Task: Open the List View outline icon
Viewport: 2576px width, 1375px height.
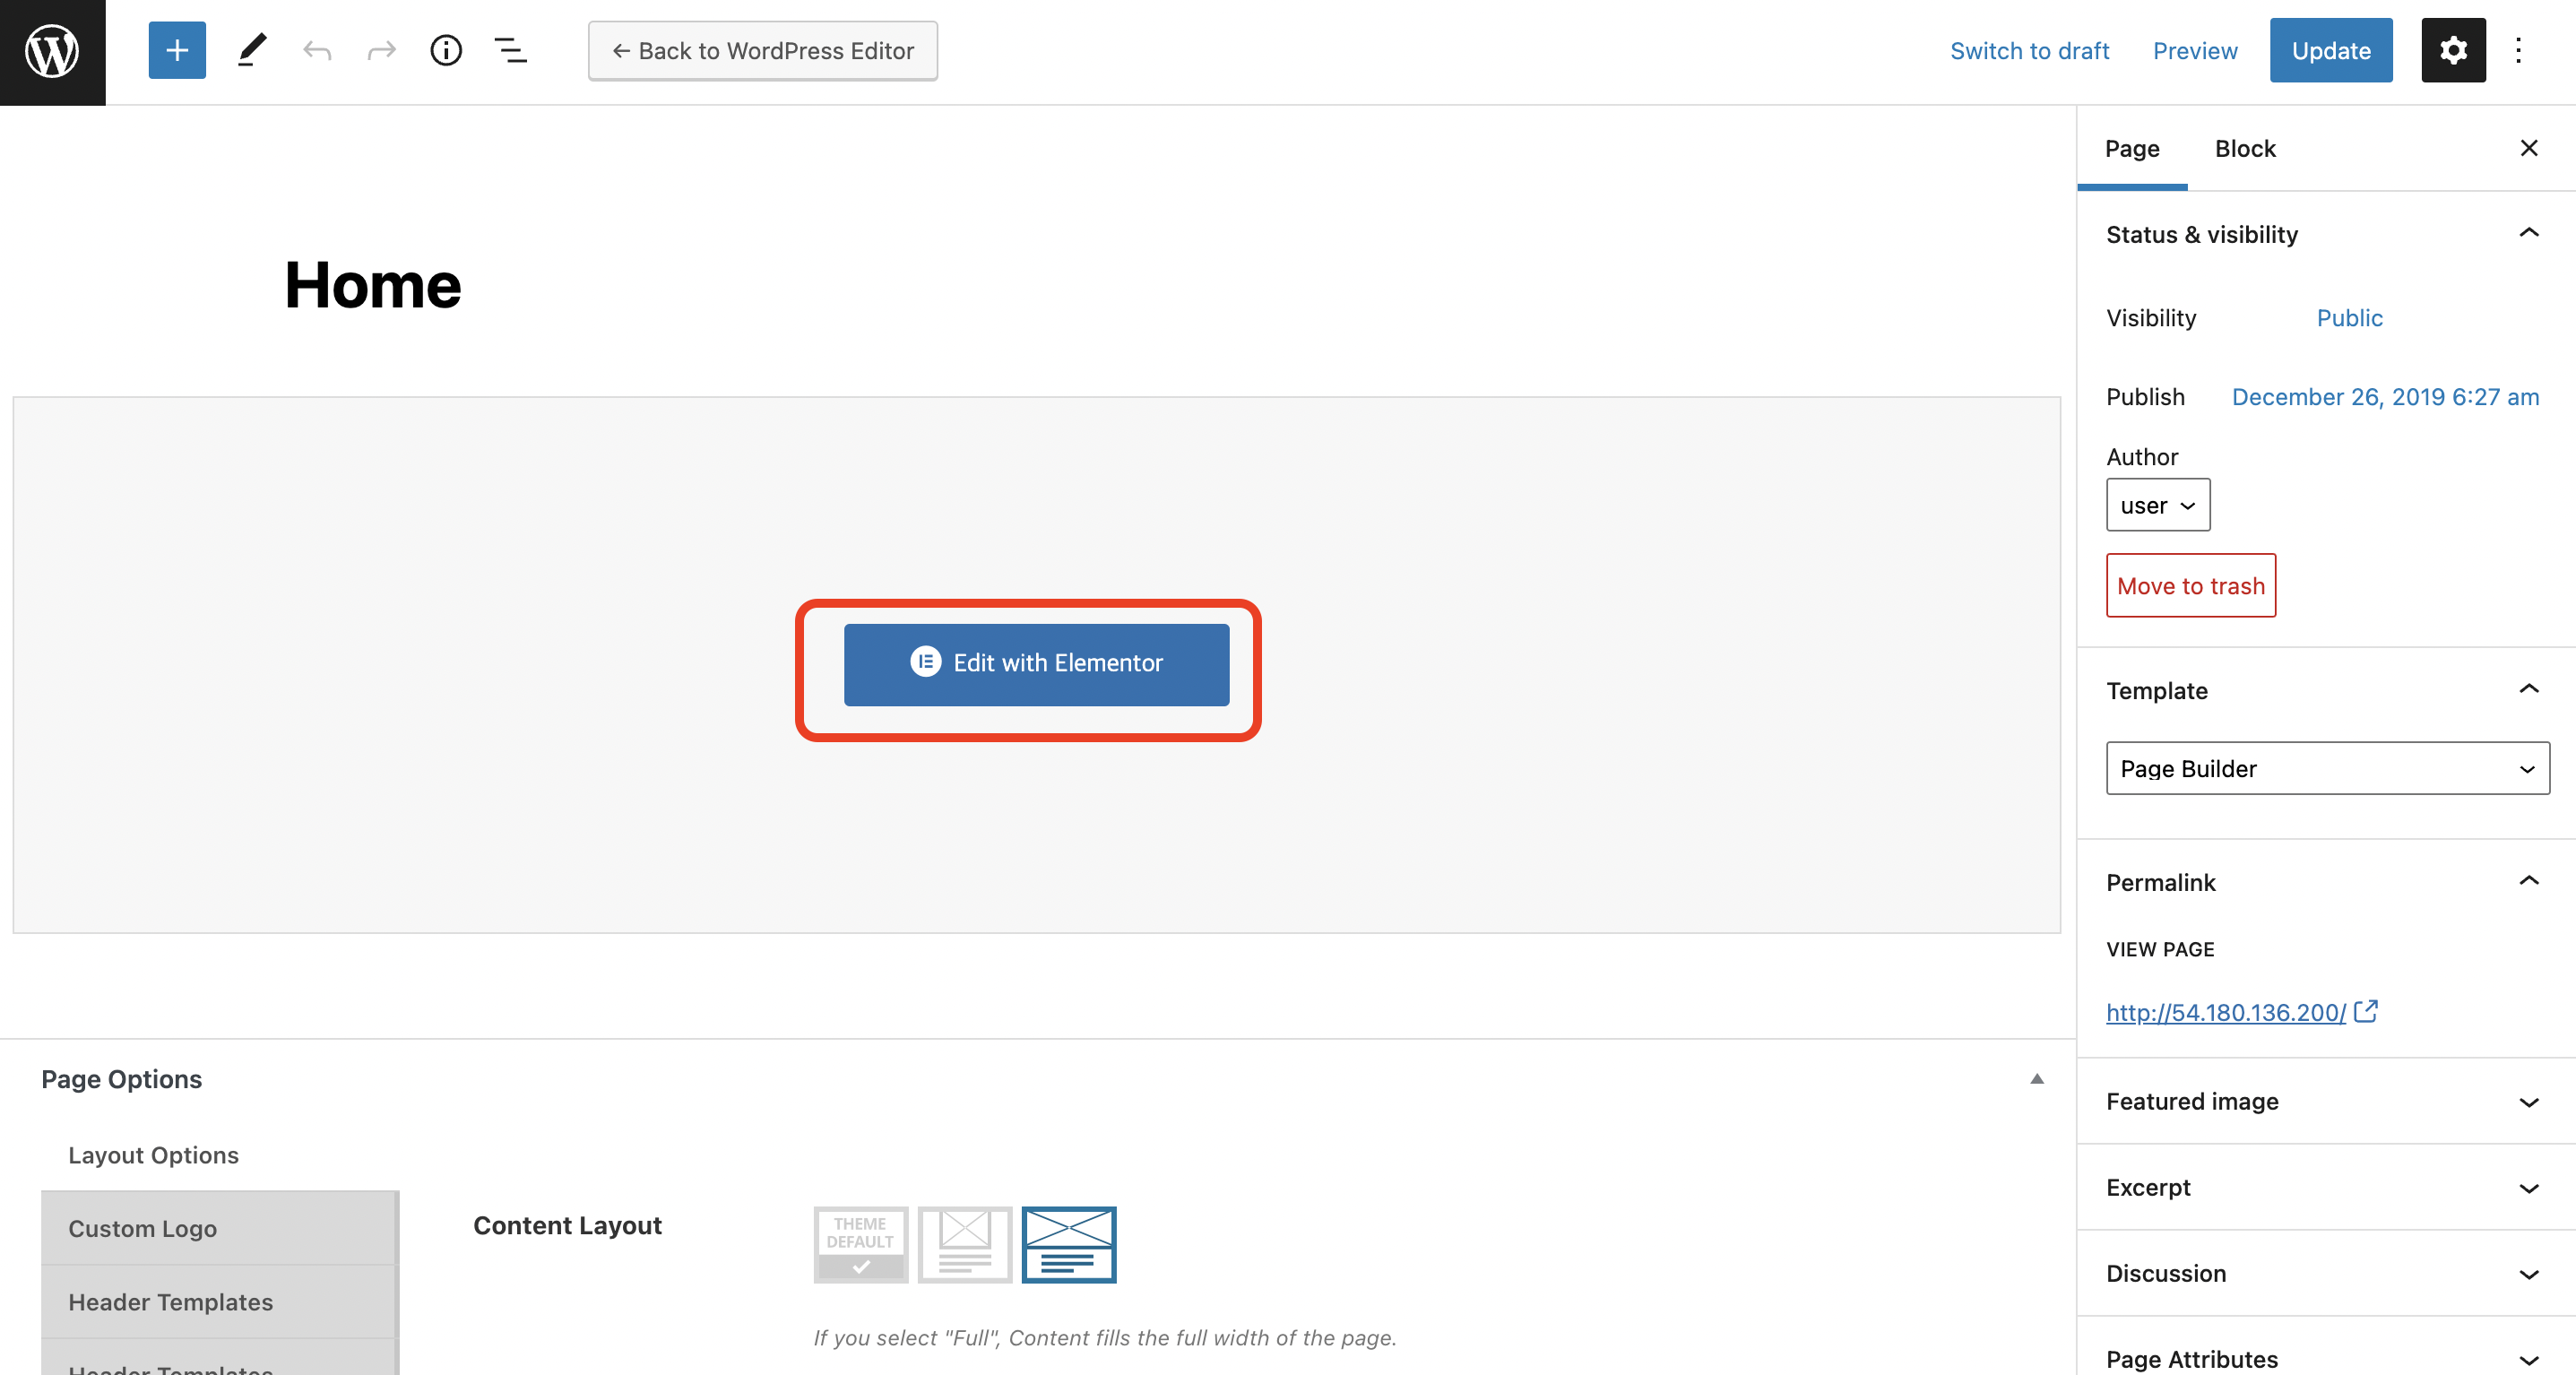Action: 511,50
